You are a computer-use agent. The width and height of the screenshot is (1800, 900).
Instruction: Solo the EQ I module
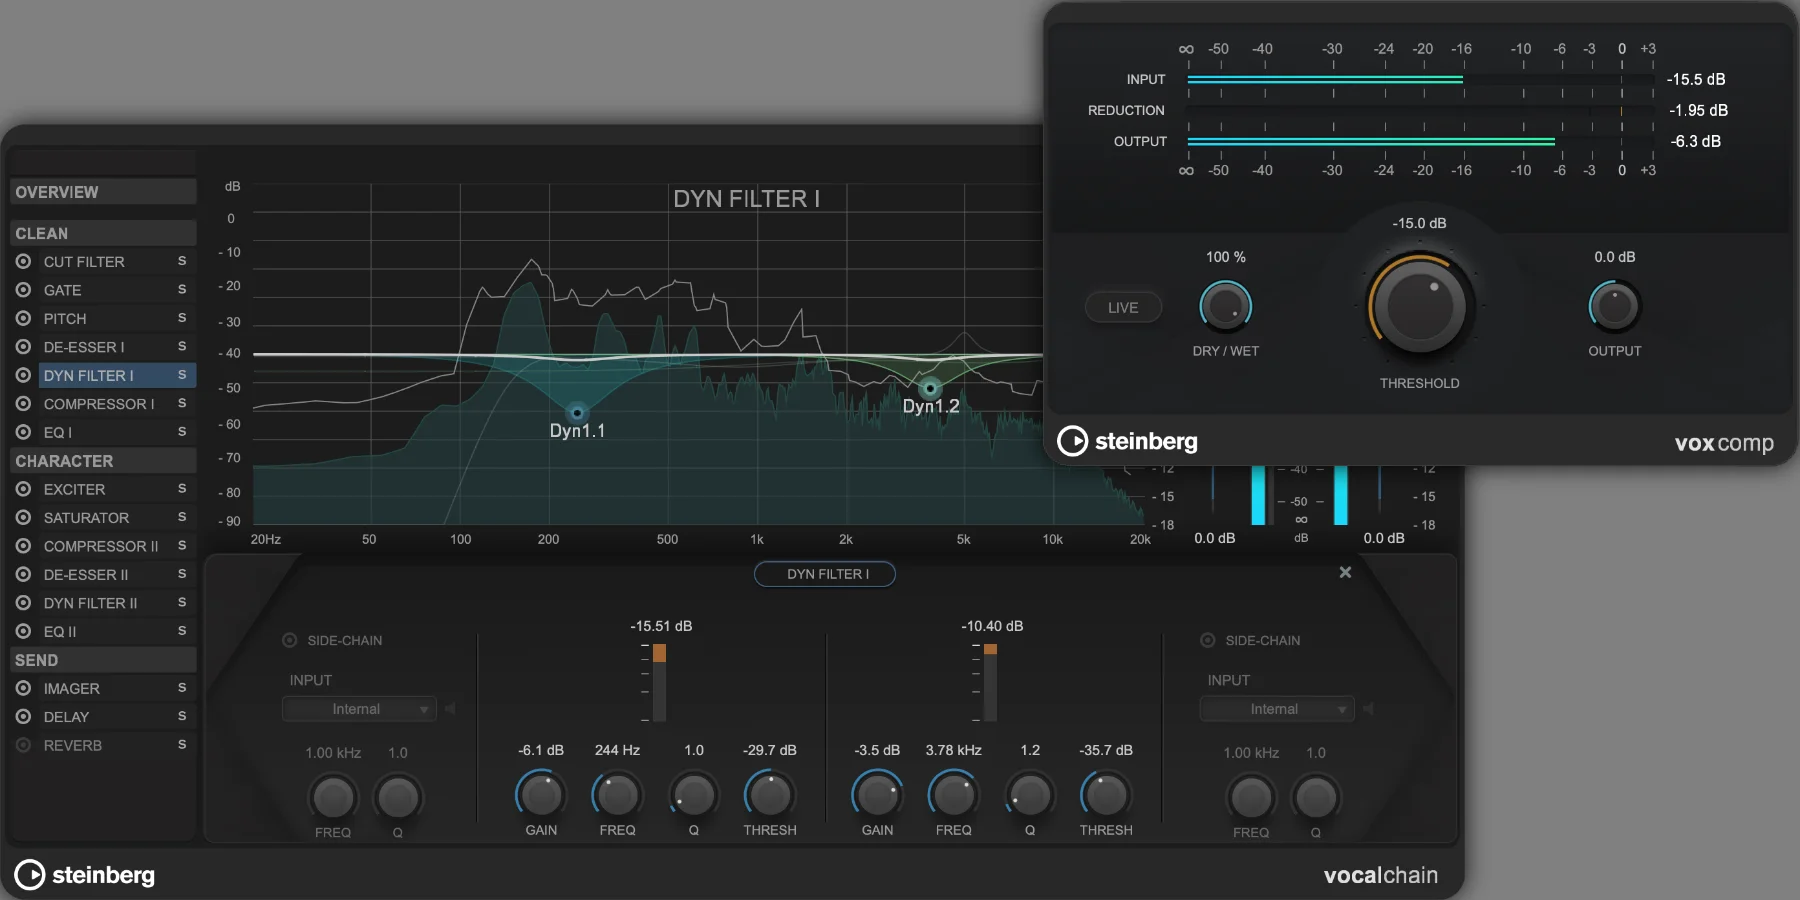[x=182, y=432]
